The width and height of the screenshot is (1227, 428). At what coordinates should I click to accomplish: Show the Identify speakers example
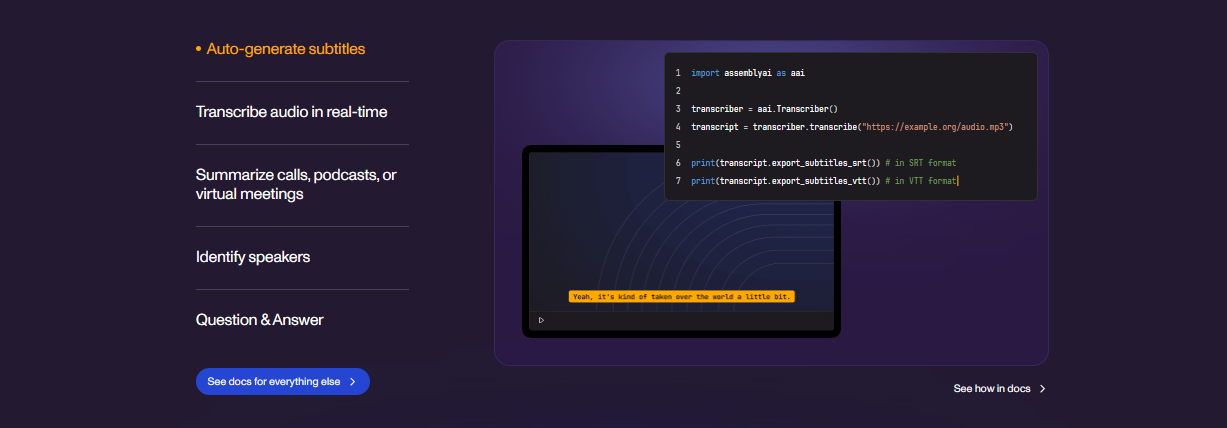(253, 257)
